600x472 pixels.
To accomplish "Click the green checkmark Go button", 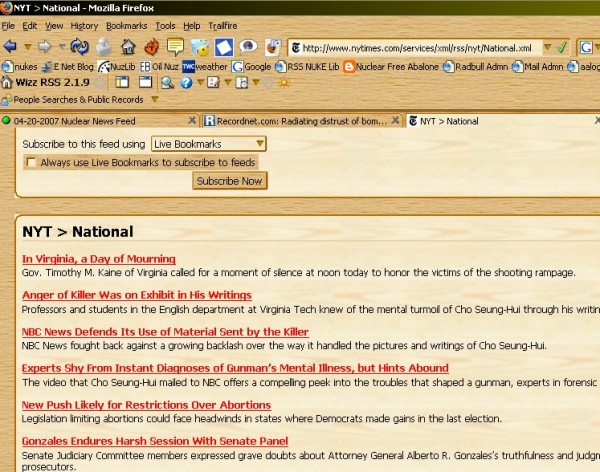I will pyautogui.click(x=562, y=47).
